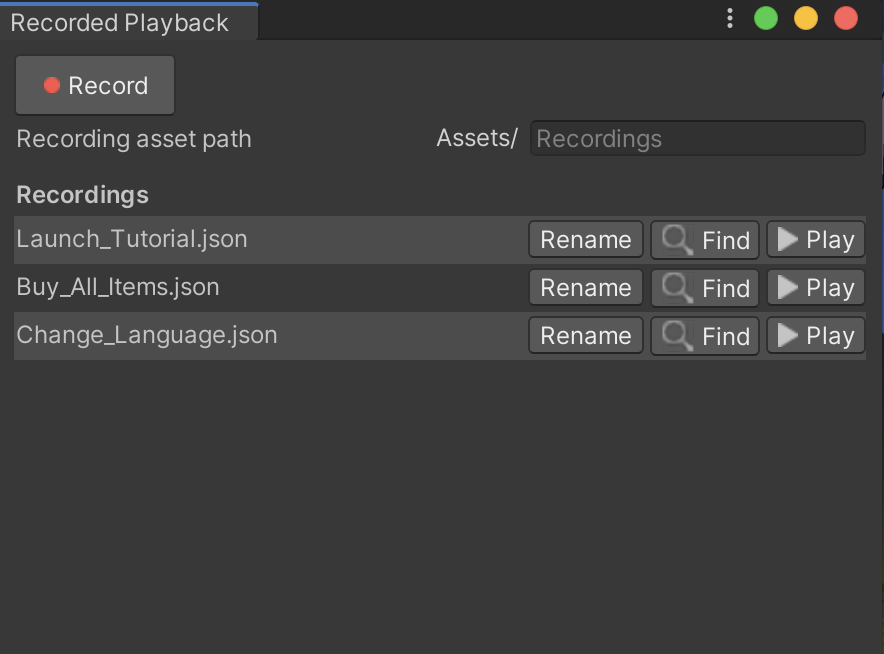Click the red circle window button
Image resolution: width=884 pixels, height=654 pixels.
pos(846,19)
